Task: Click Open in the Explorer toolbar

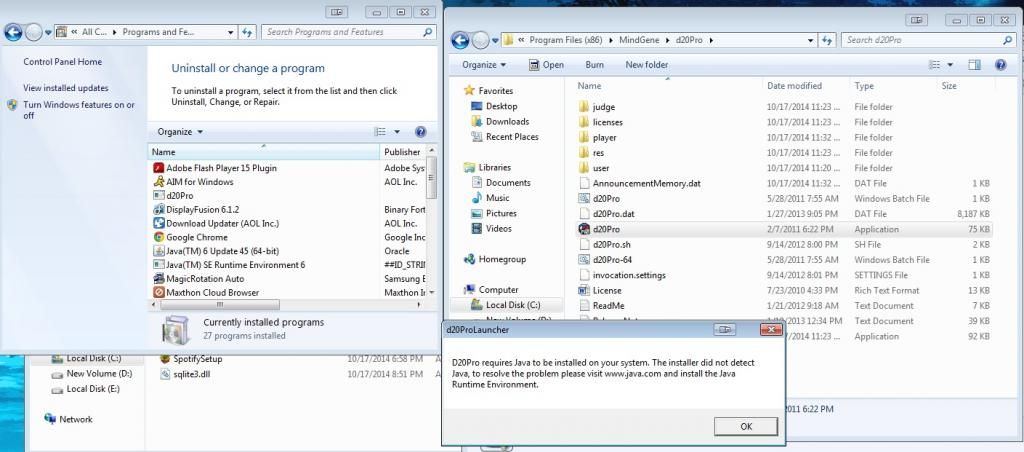Action: [546, 65]
